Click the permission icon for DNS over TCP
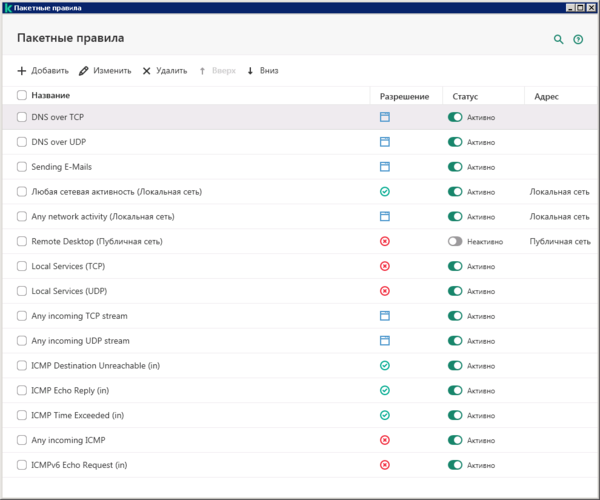This screenshot has width=600, height=500. tap(385, 117)
